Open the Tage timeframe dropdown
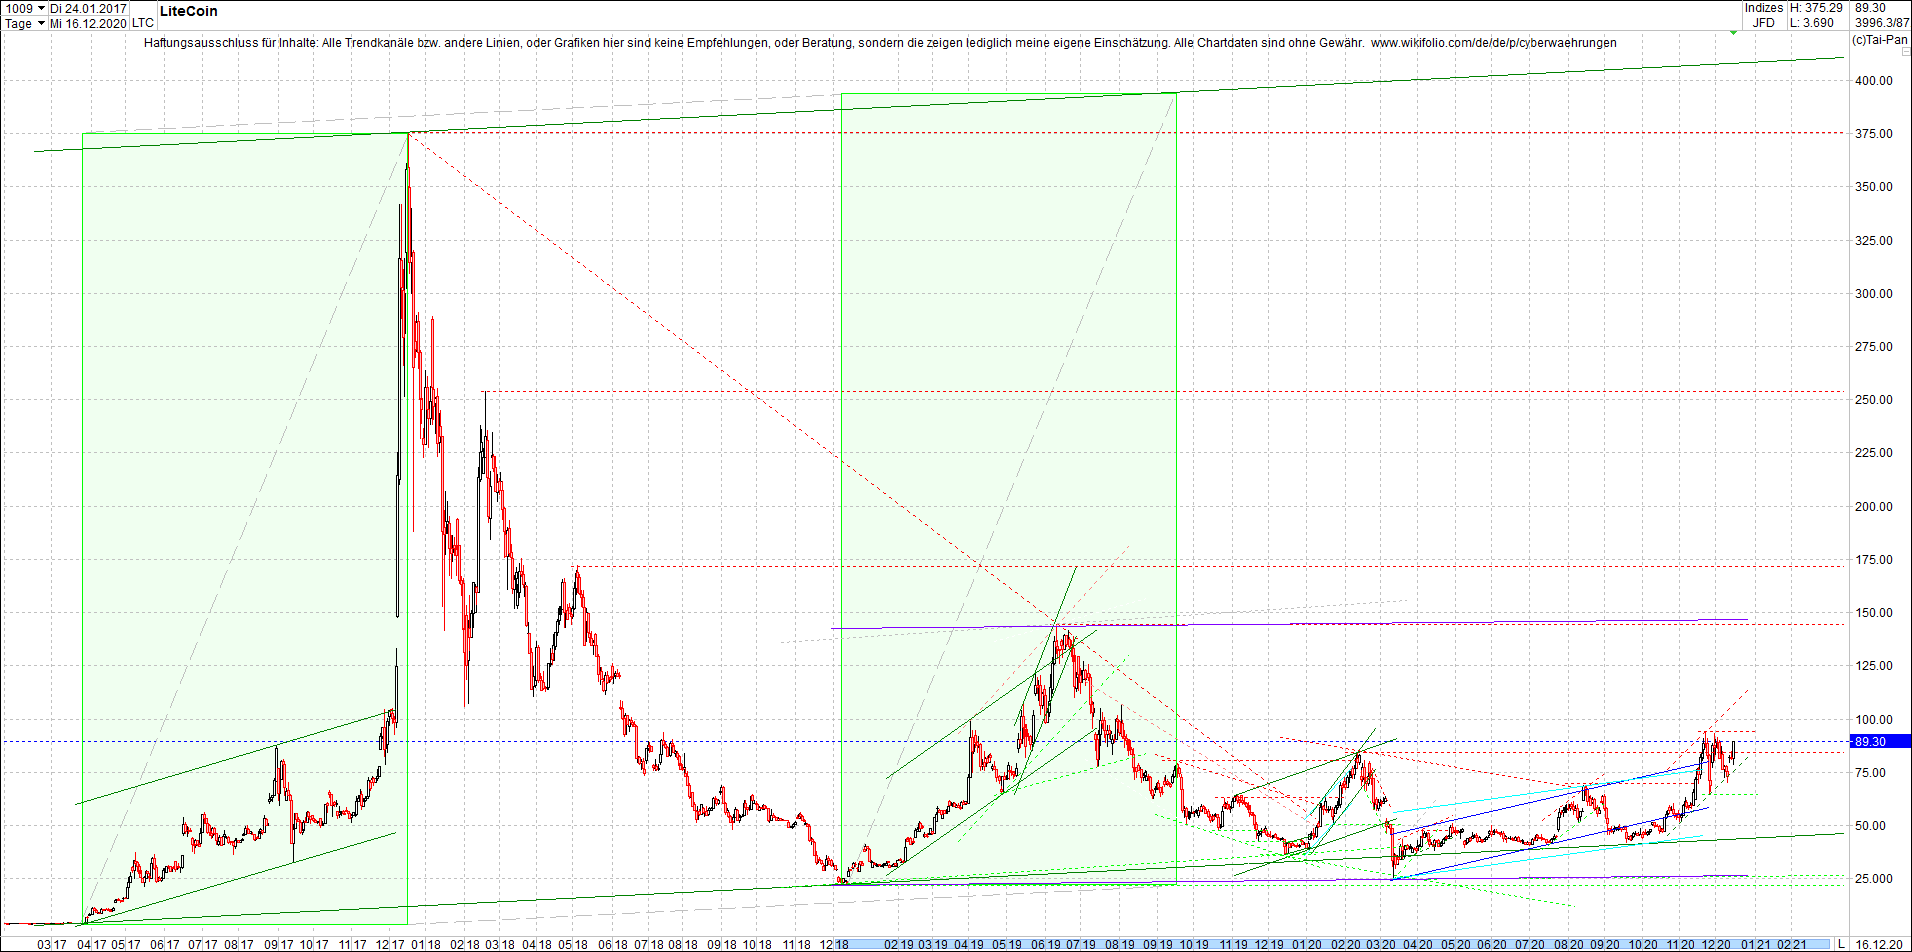The height and width of the screenshot is (952, 1912). point(24,23)
